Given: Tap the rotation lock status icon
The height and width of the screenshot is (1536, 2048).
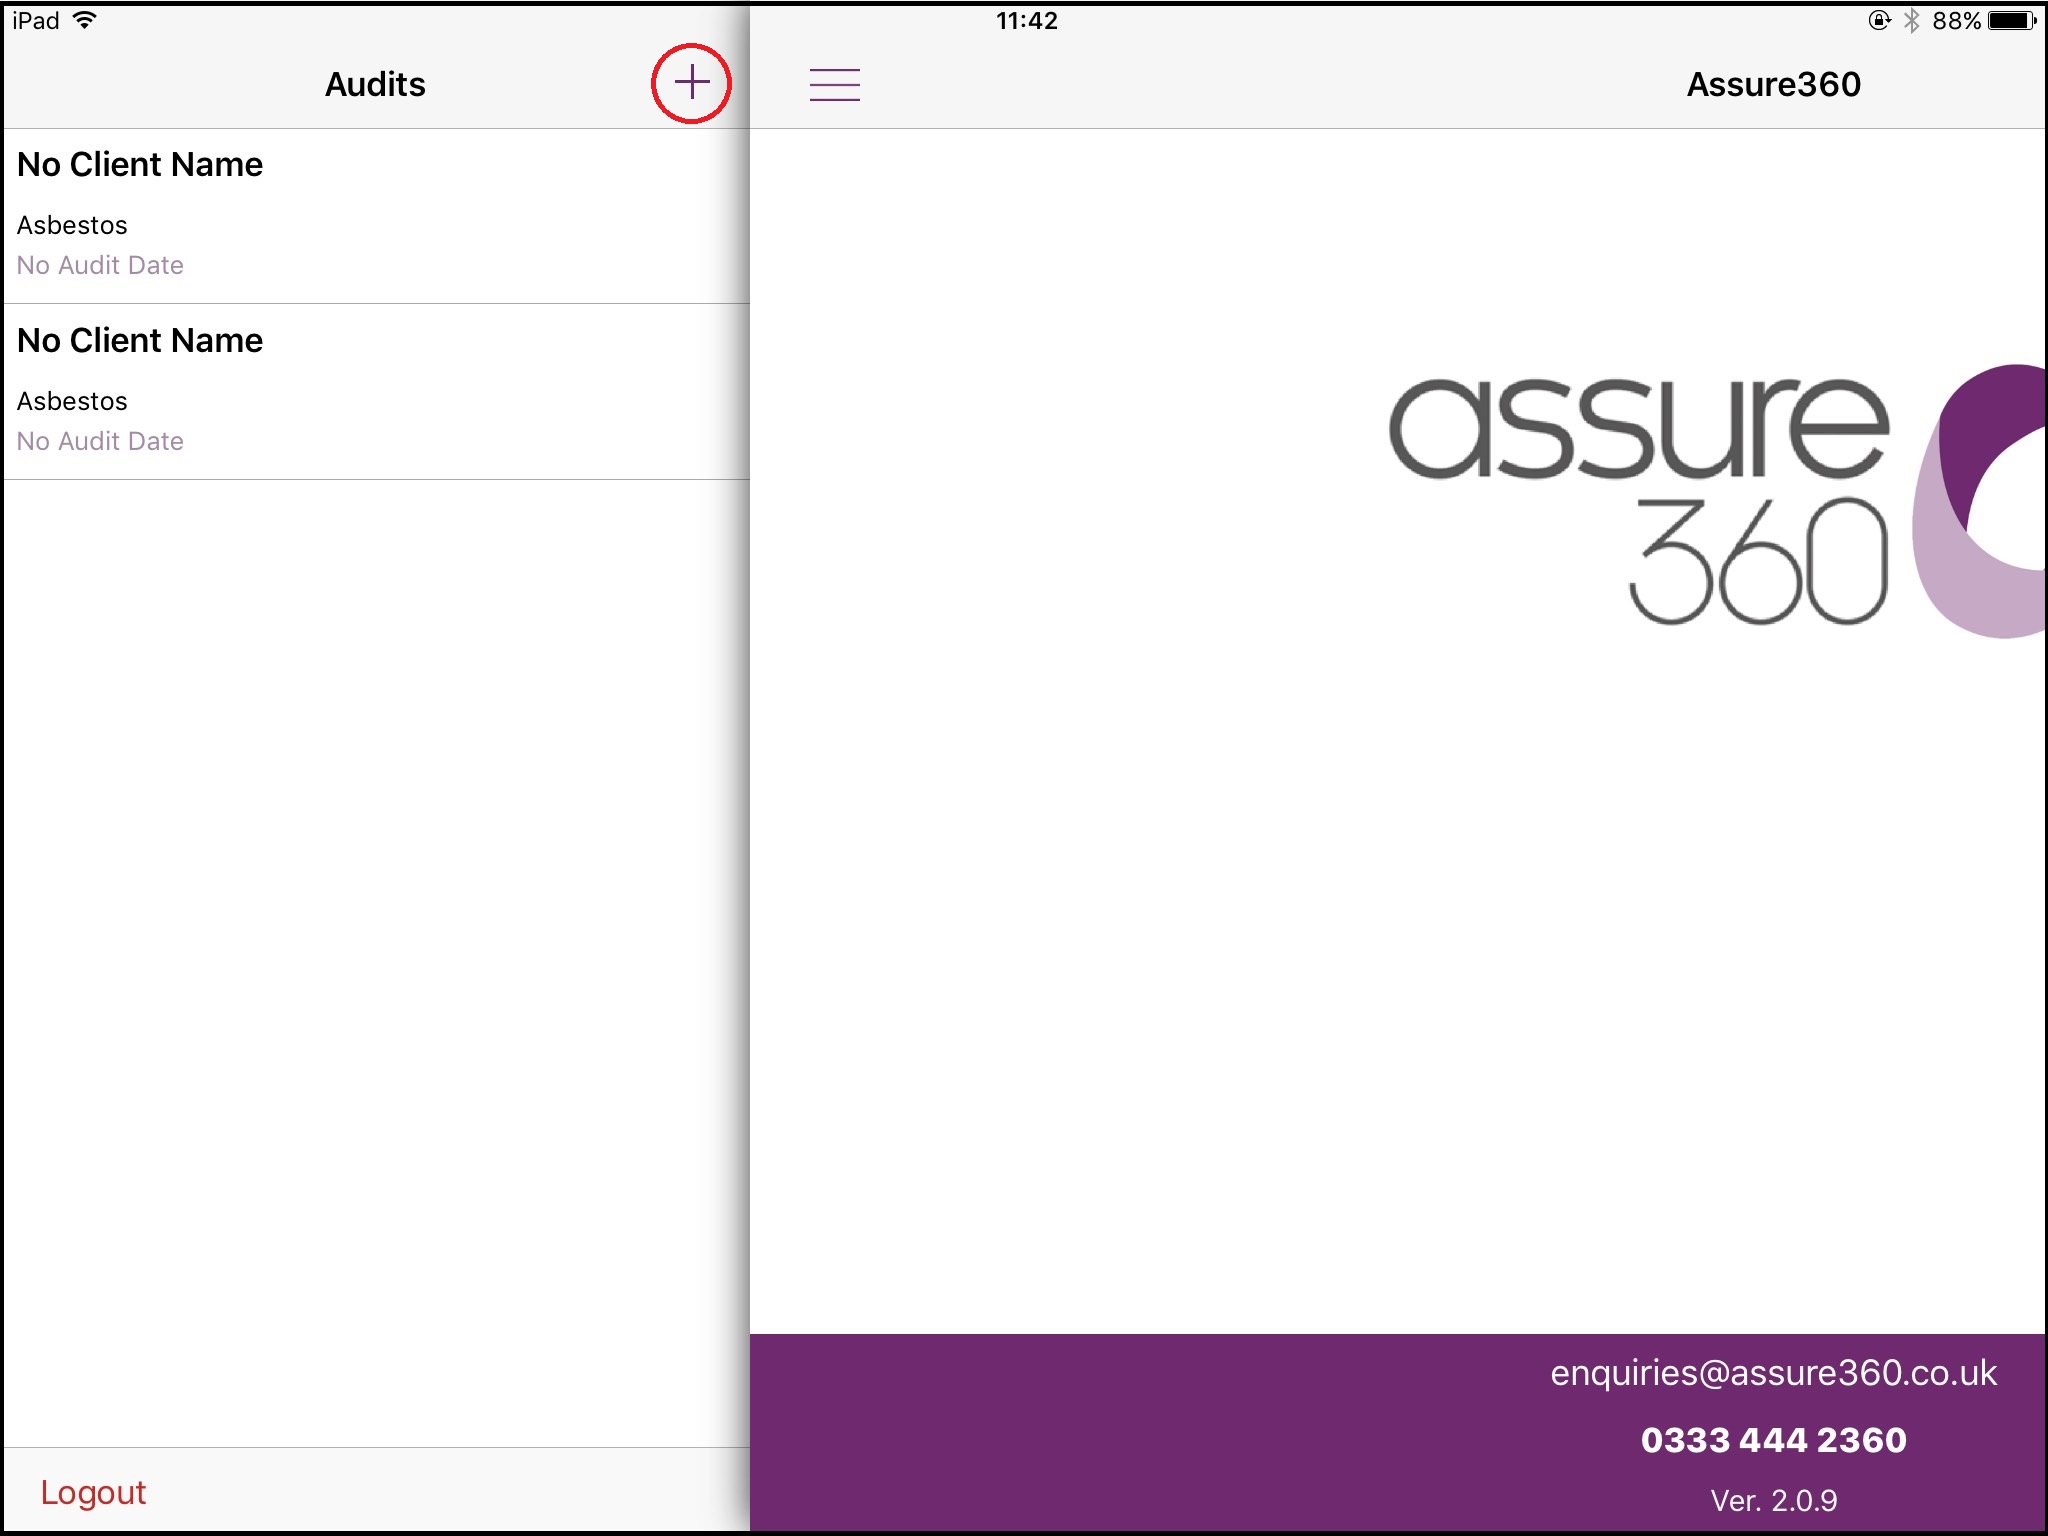Looking at the screenshot, I should point(1879,20).
